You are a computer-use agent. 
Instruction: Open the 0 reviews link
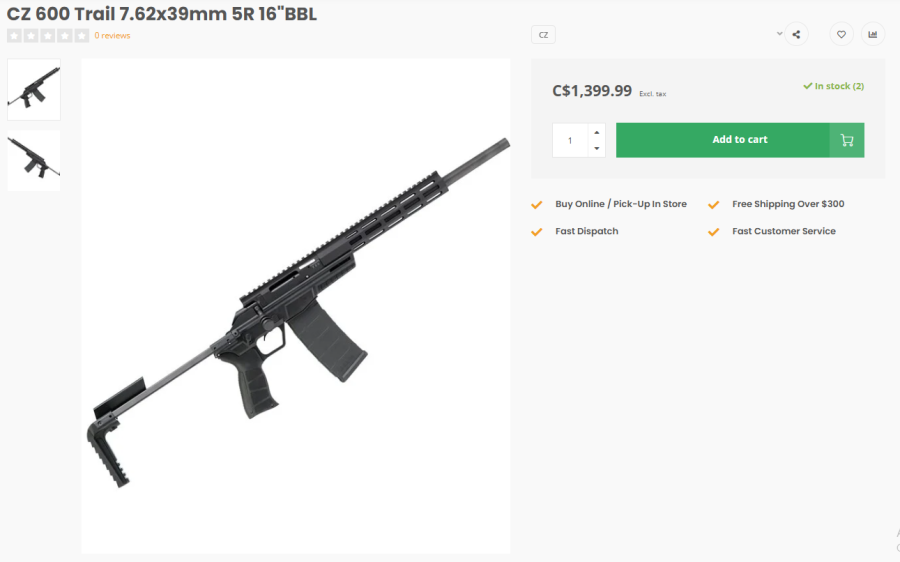point(112,36)
